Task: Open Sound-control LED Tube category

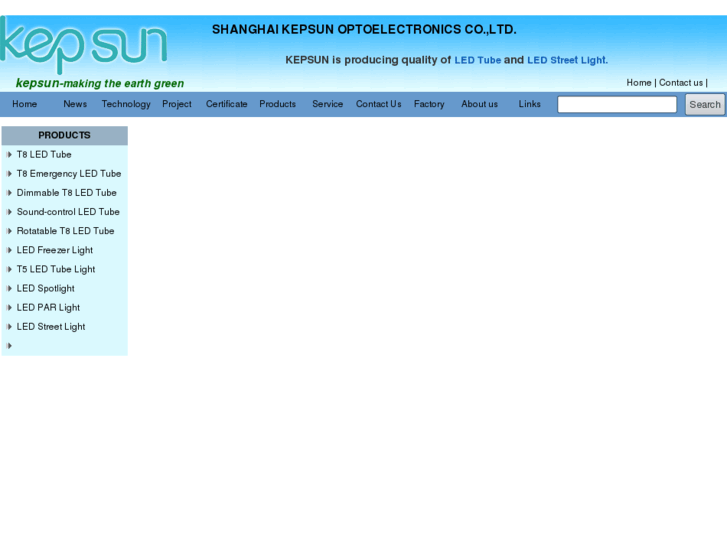Action: click(68, 212)
